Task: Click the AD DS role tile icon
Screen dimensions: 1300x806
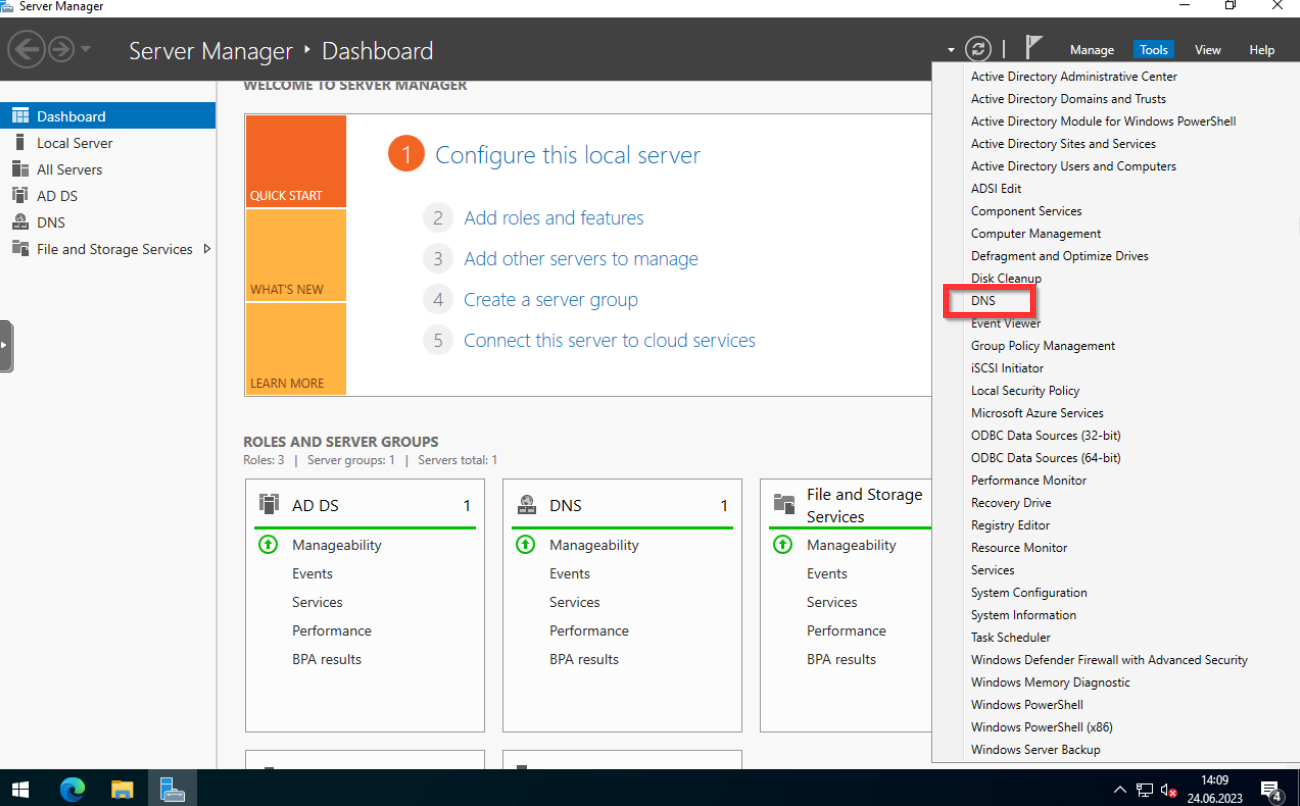Action: tap(269, 504)
